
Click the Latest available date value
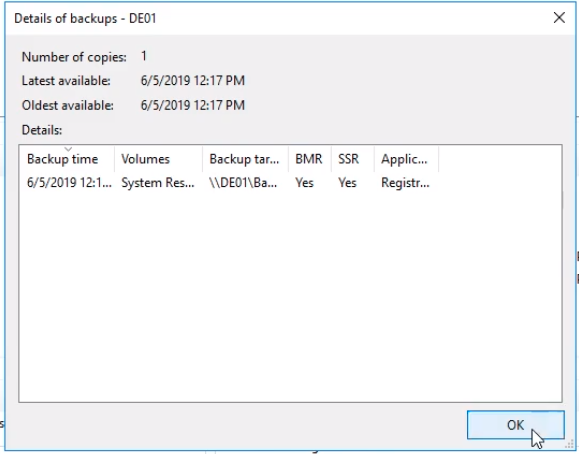tap(192, 81)
